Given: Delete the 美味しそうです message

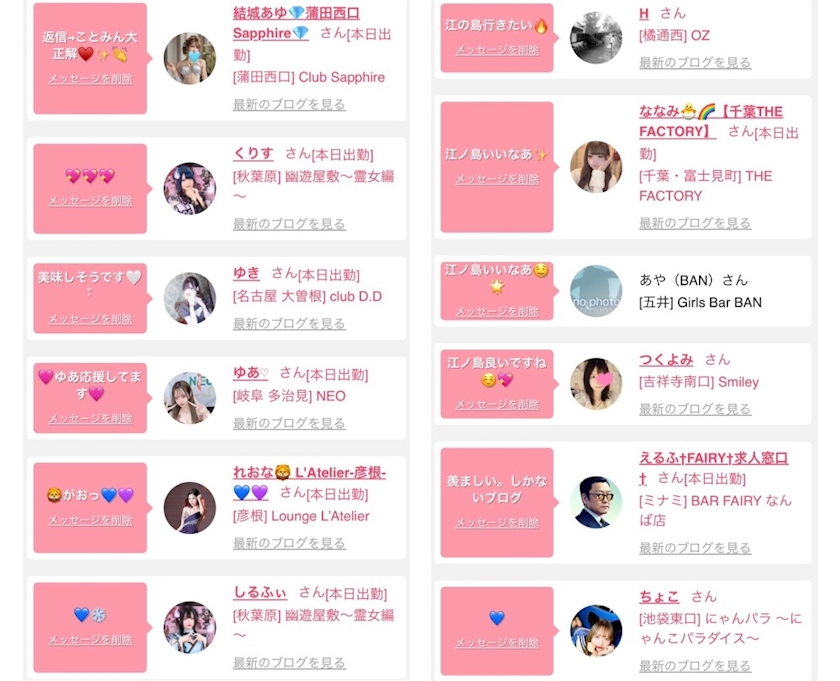Looking at the screenshot, I should point(90,319).
